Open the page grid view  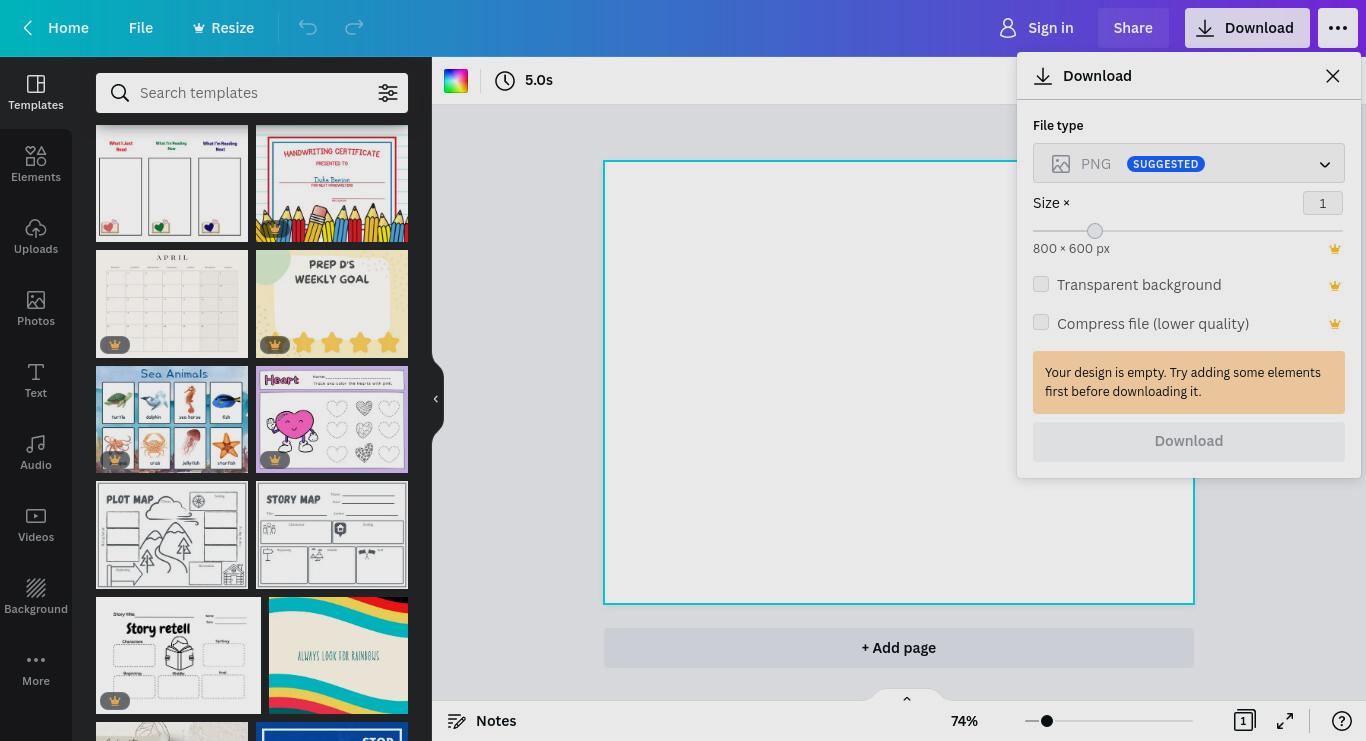click(1244, 721)
